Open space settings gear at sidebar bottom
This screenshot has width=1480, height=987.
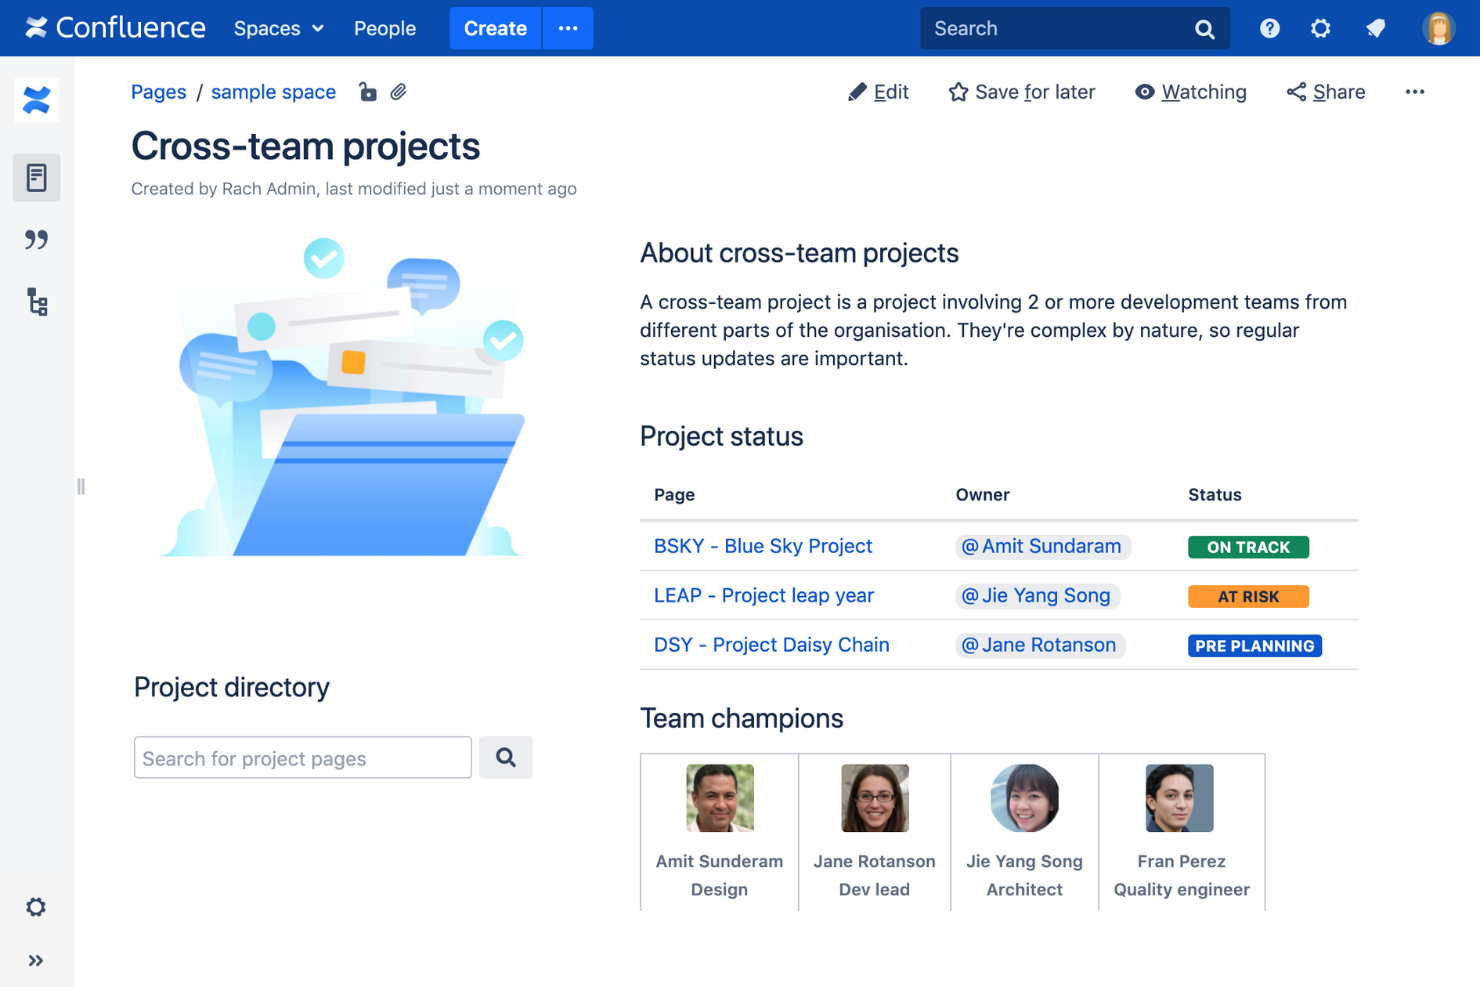click(36, 907)
